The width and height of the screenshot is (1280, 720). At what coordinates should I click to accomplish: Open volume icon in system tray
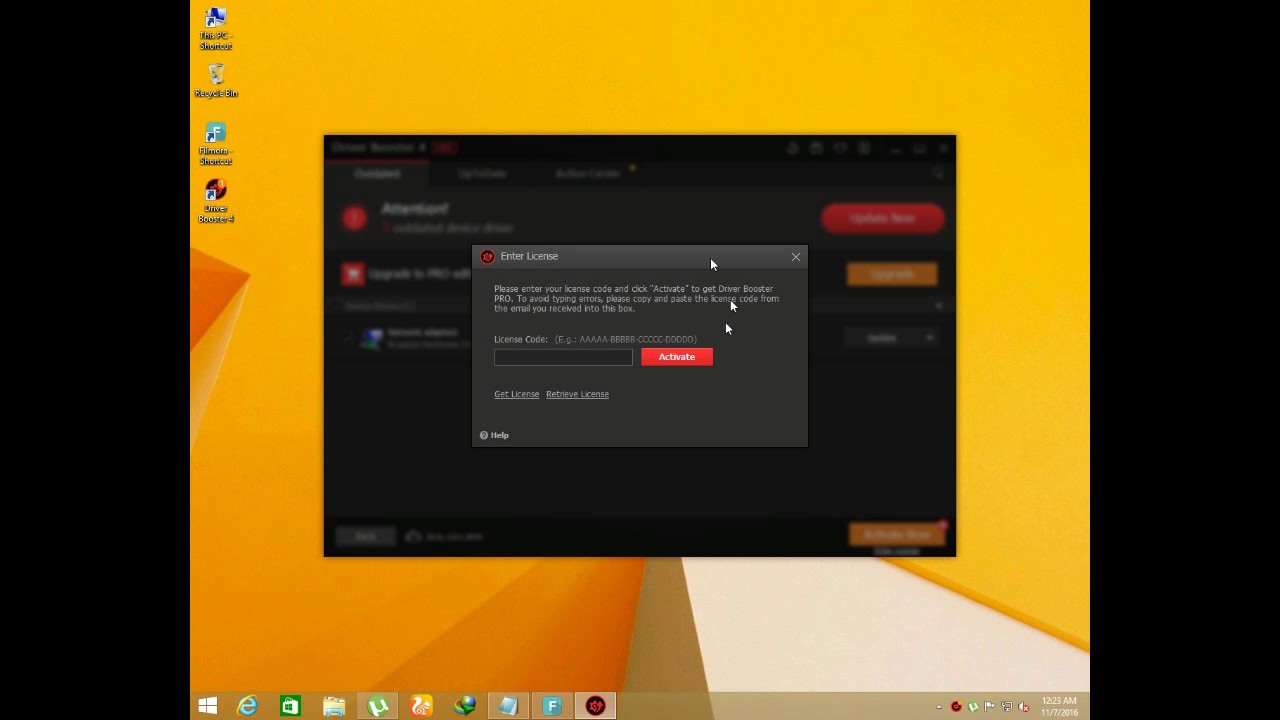tap(1023, 707)
